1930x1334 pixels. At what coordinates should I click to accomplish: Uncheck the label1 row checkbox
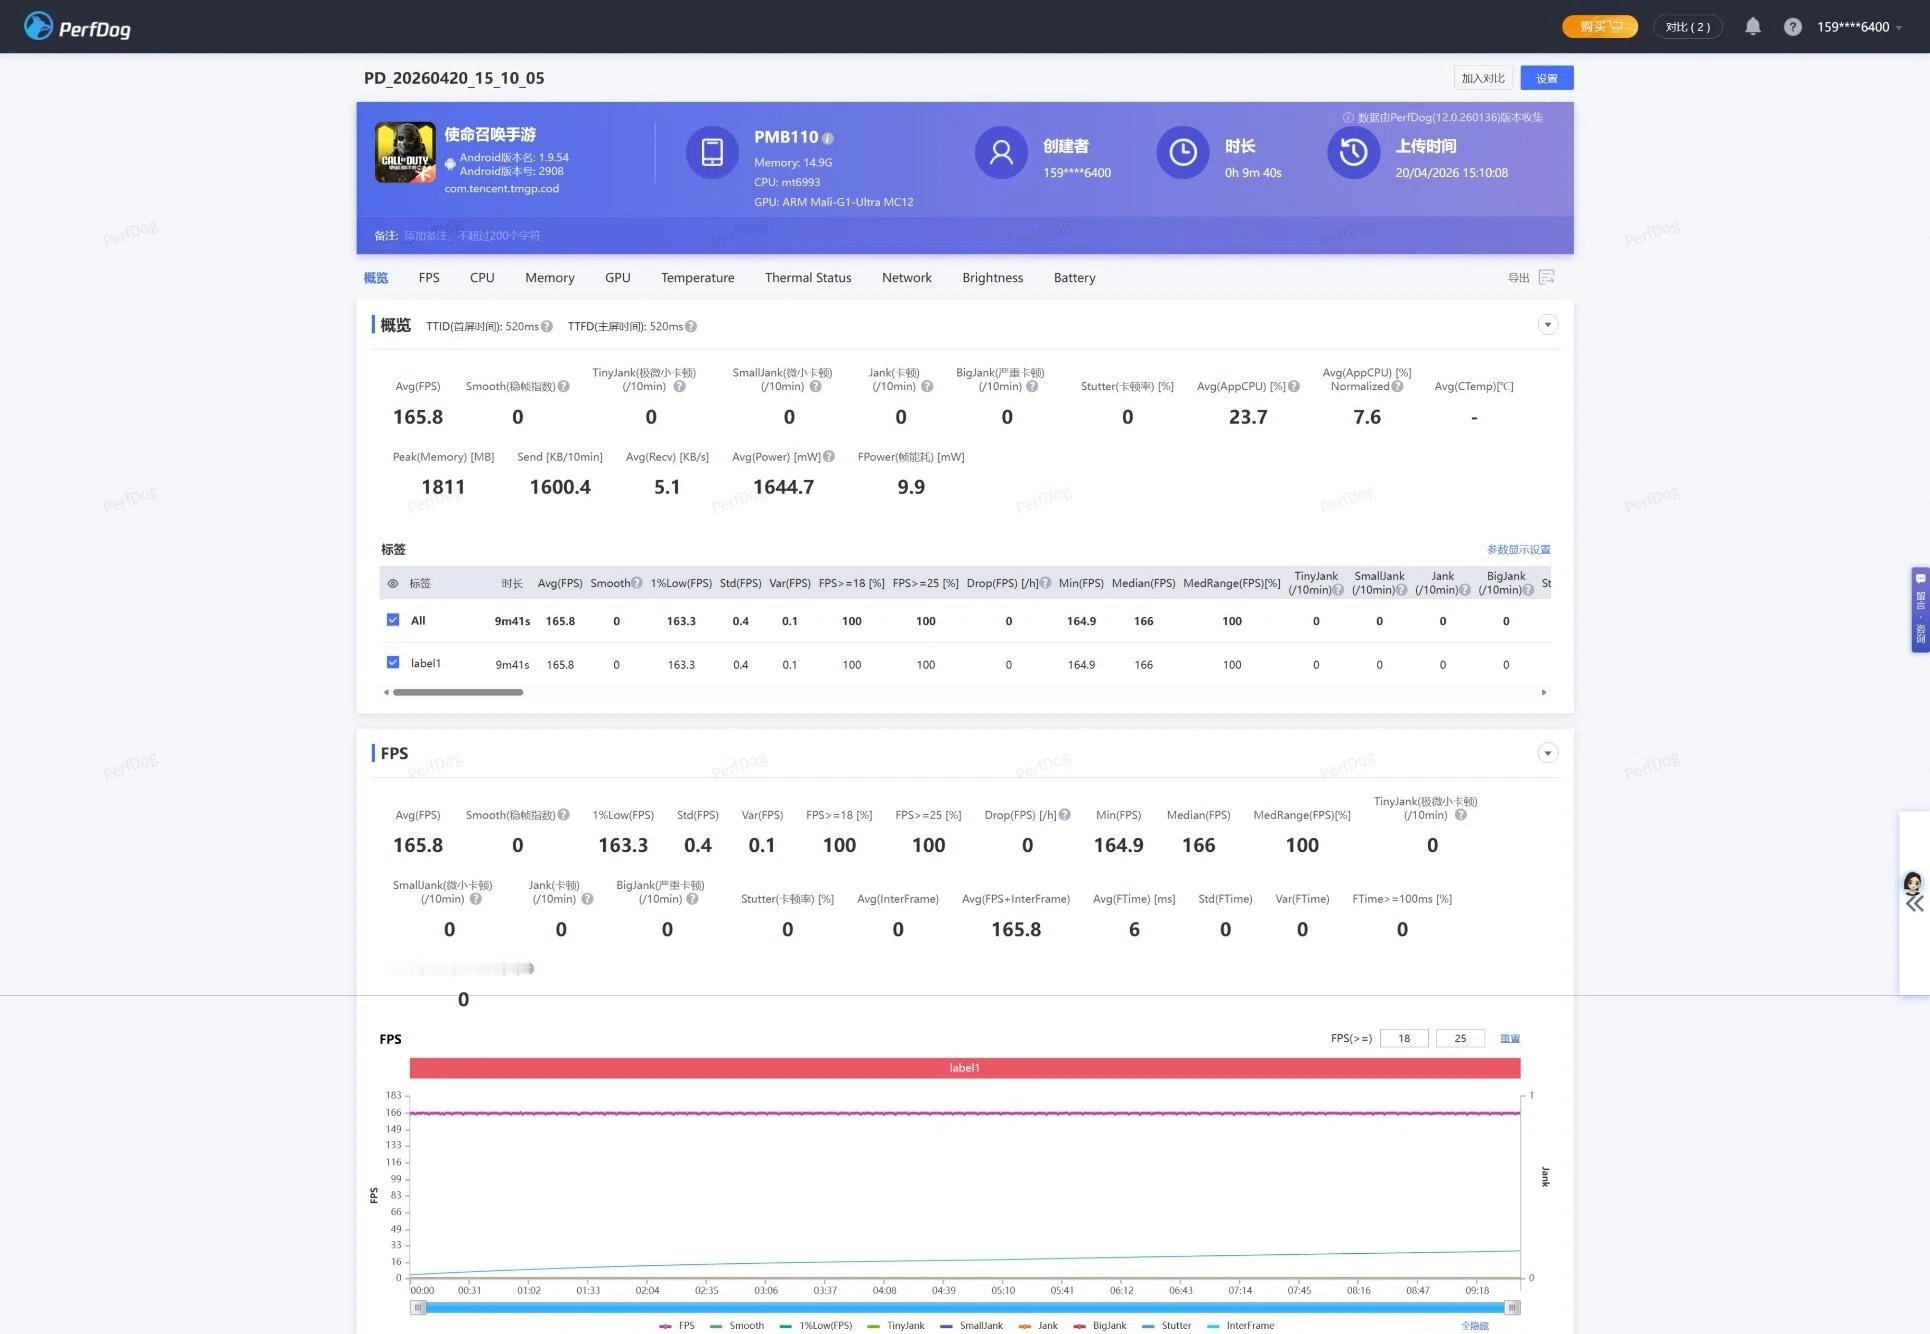[x=393, y=663]
